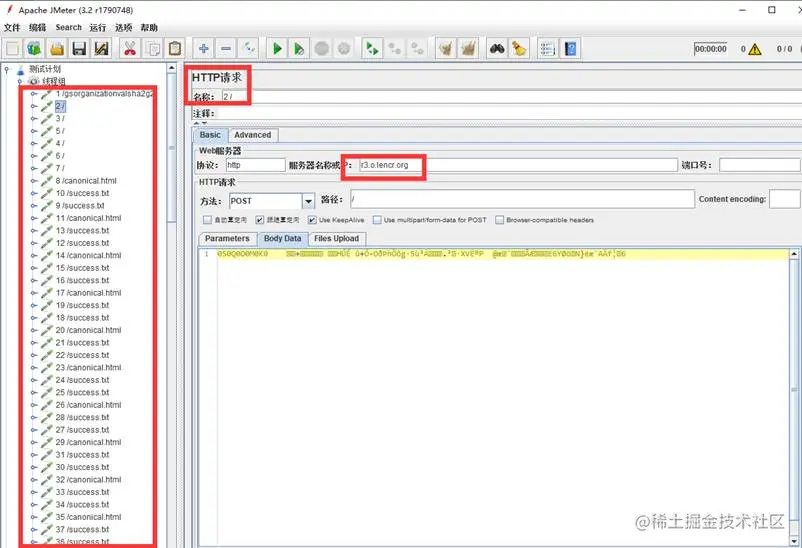Image resolution: width=802 pixels, height=548 pixels.
Task: Expand the 10 /success.txt node handle
Action: (34, 193)
